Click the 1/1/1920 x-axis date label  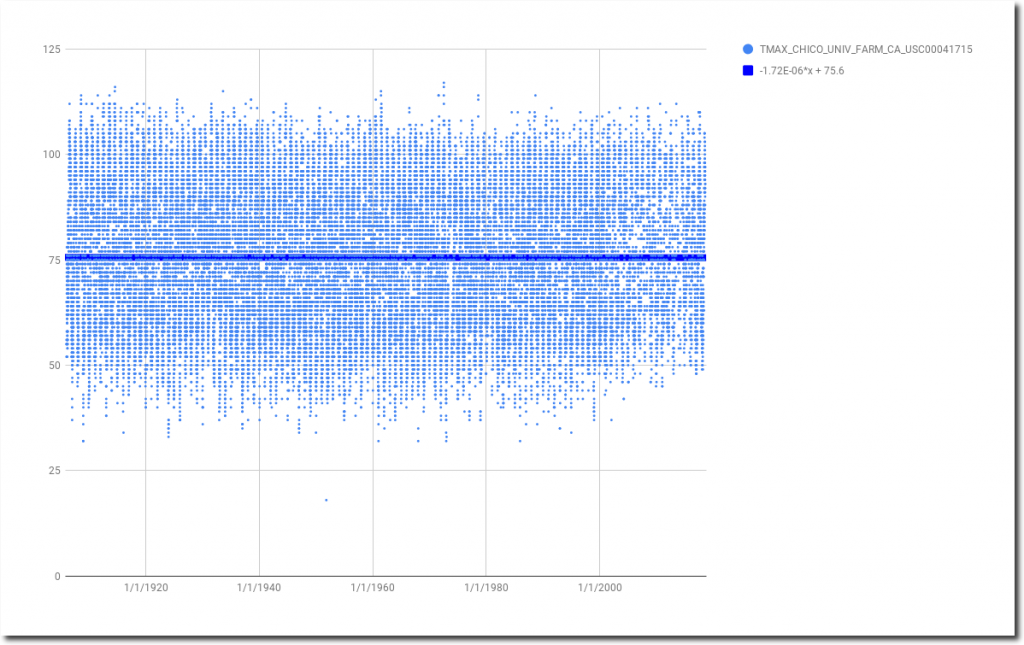coord(146,589)
